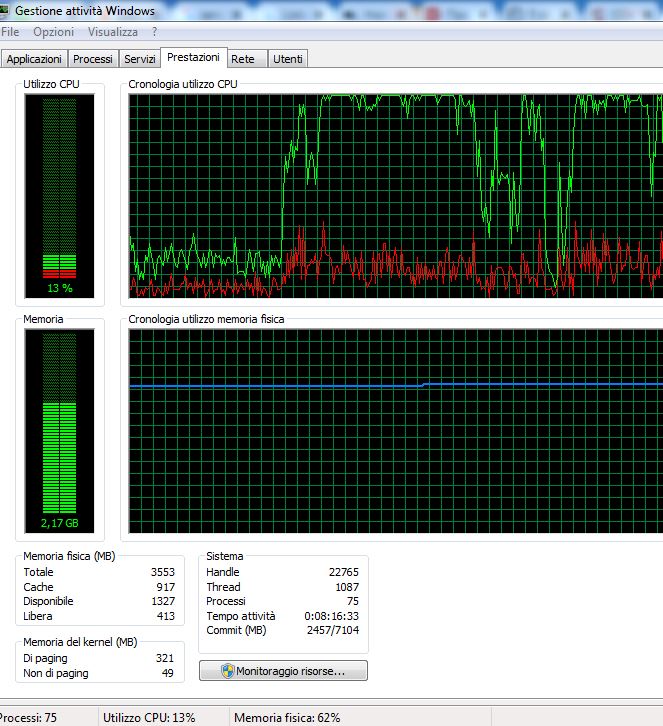The image size is (663, 726).
Task: Click the Monitoraggio risorse button
Action: pos(283,670)
